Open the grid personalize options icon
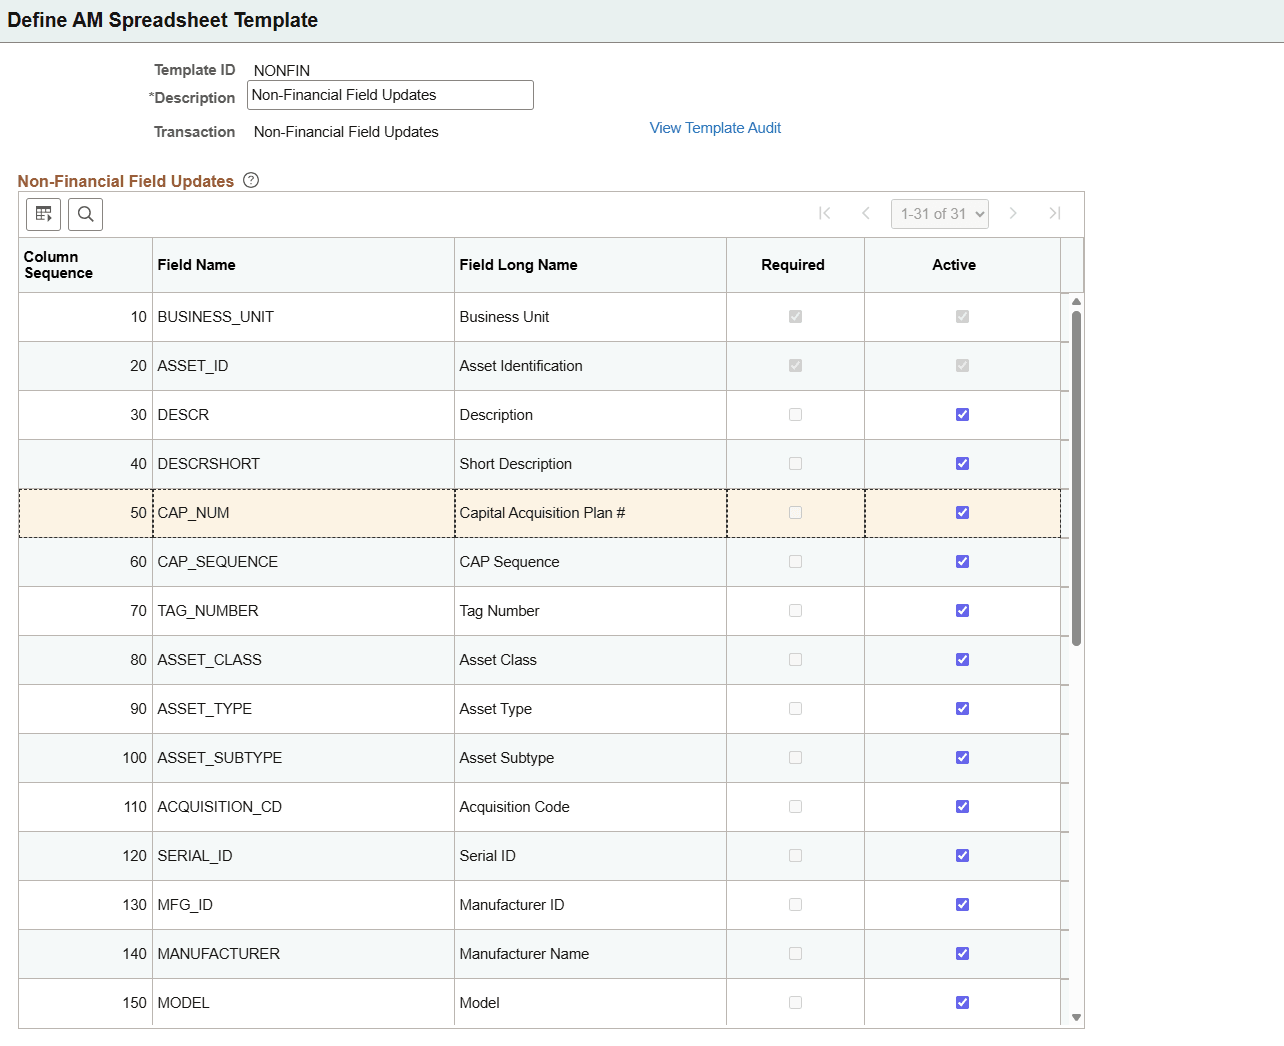 point(43,214)
